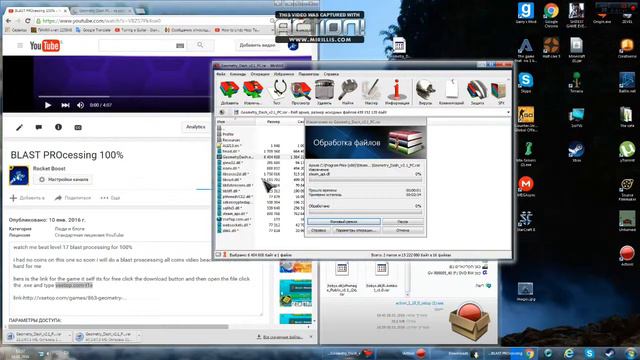Skip to next video in YouTube player
Viewport: 640px width, 360px height.
click(65, 105)
